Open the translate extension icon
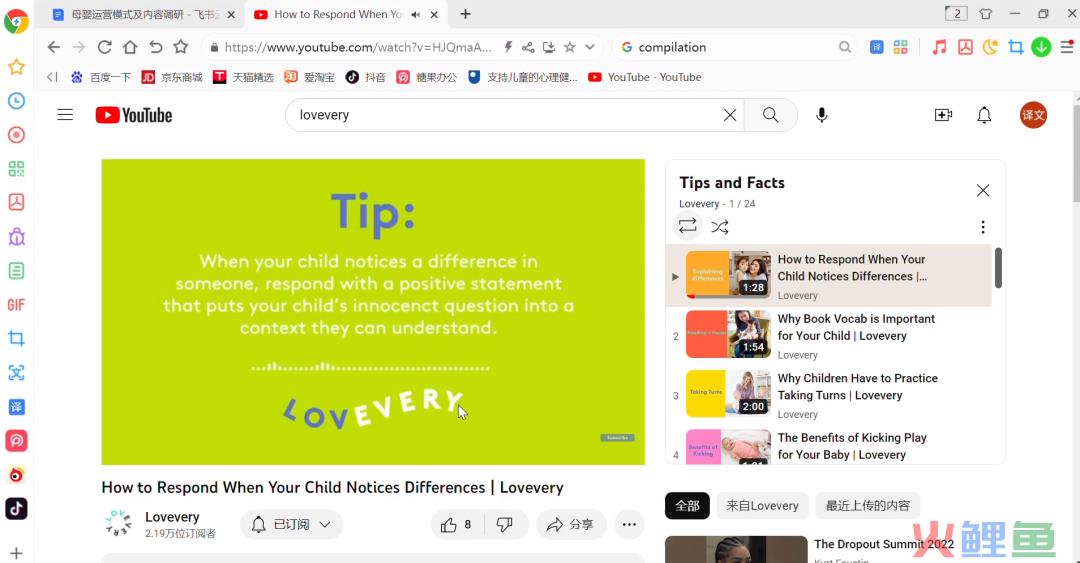The width and height of the screenshot is (1080, 563). [876, 47]
